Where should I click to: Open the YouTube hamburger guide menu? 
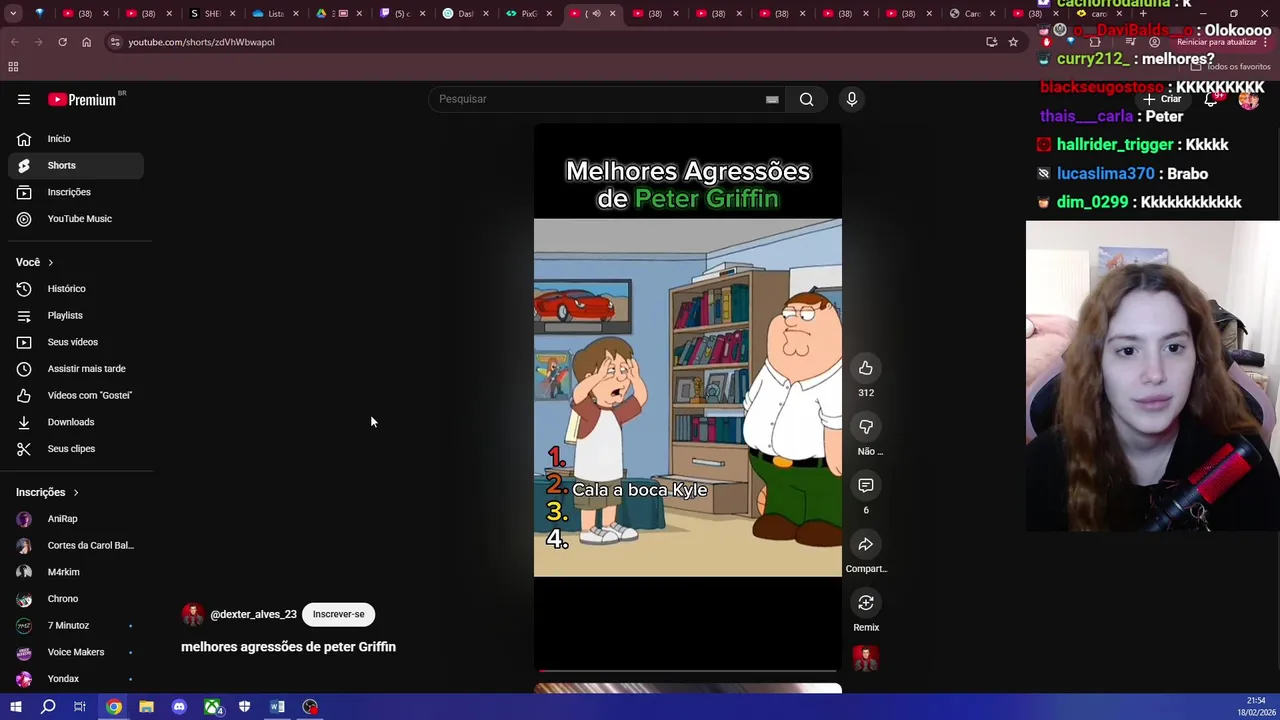tap(24, 99)
